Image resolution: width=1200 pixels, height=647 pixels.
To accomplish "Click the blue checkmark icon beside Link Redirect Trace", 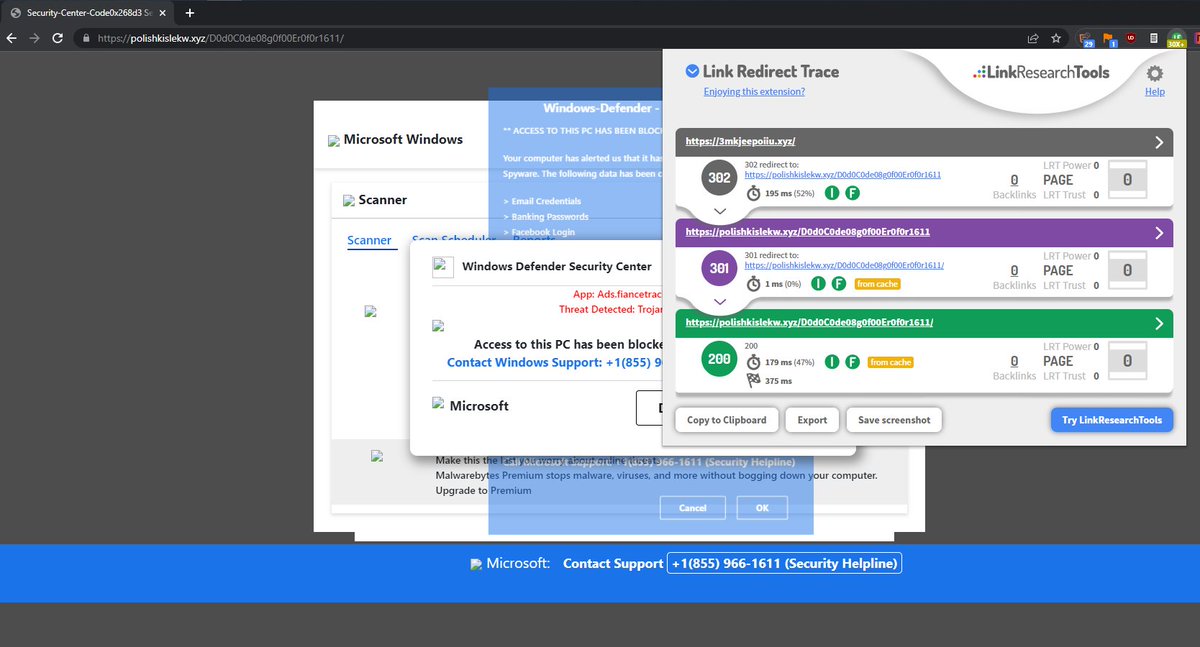I will (691, 71).
